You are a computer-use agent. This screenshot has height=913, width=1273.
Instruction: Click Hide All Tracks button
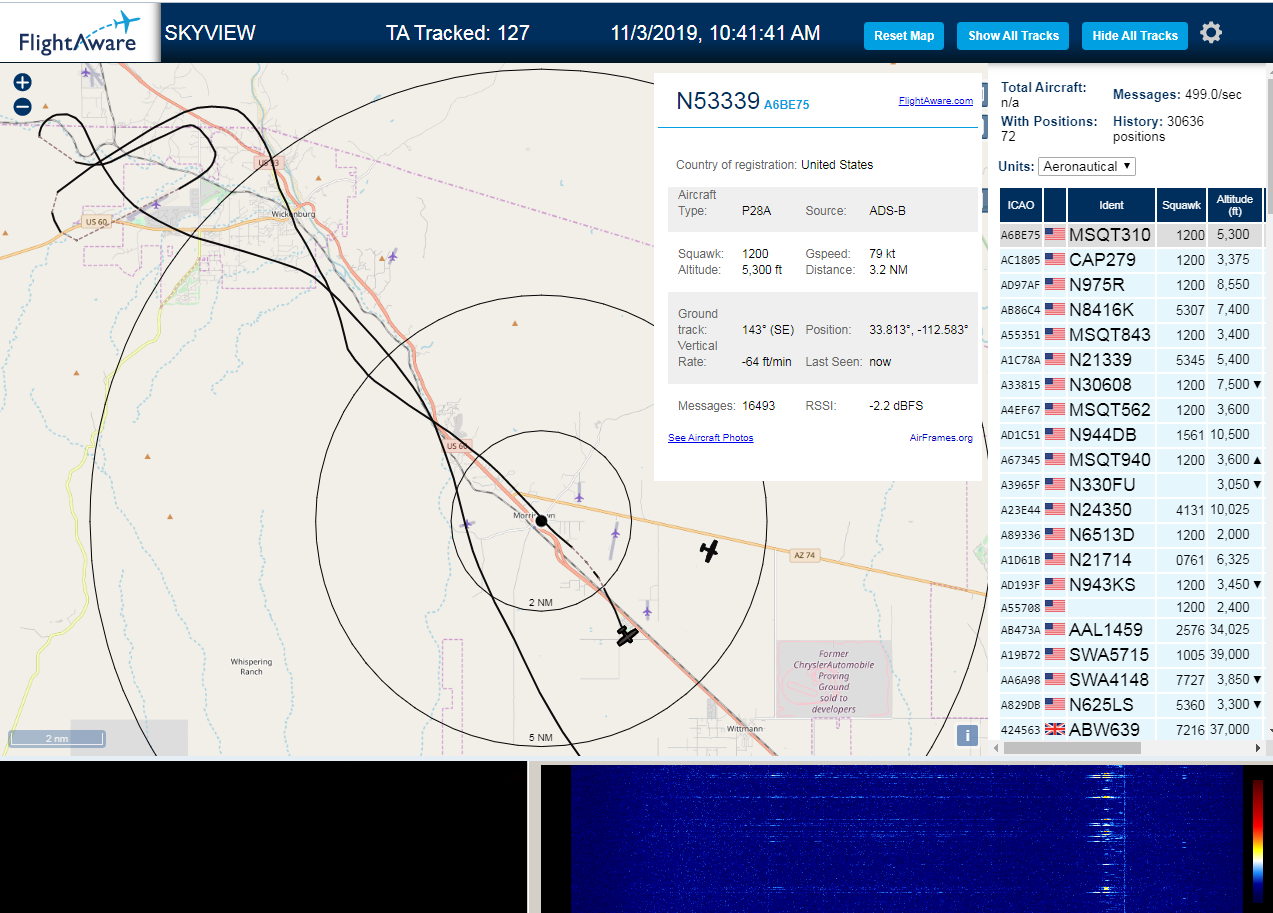click(1135, 36)
